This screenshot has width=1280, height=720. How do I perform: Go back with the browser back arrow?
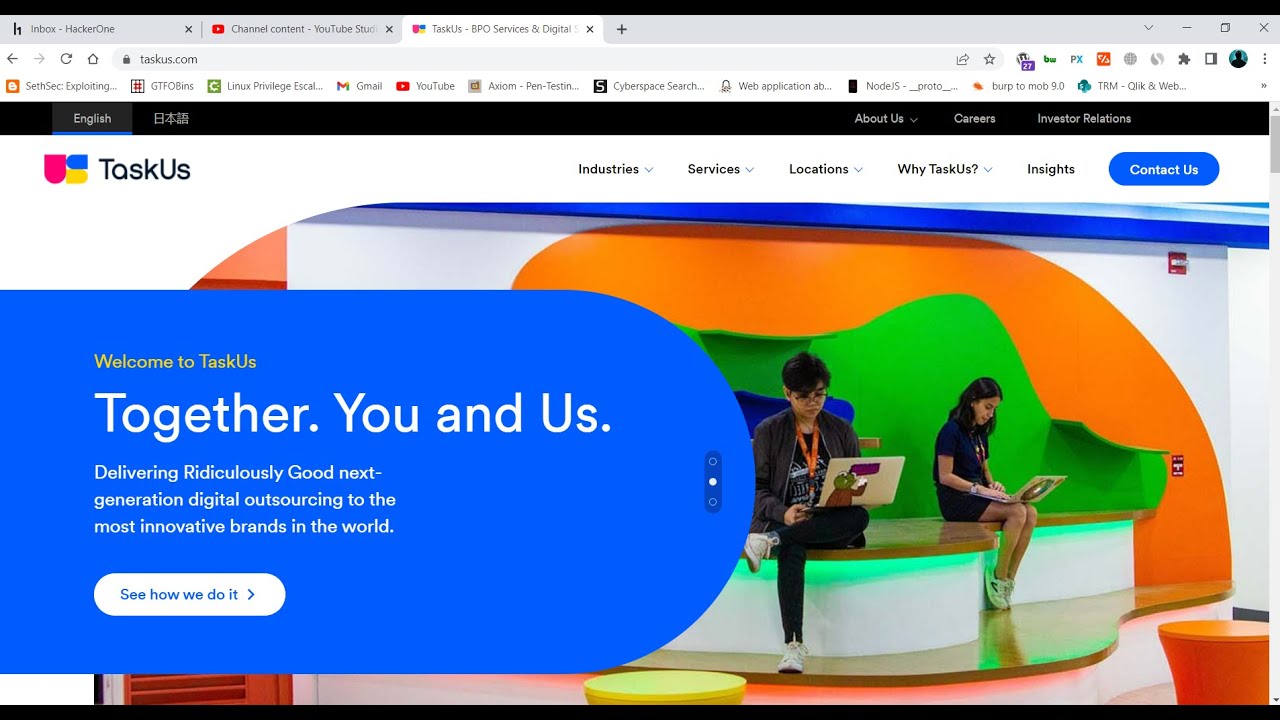tap(13, 59)
